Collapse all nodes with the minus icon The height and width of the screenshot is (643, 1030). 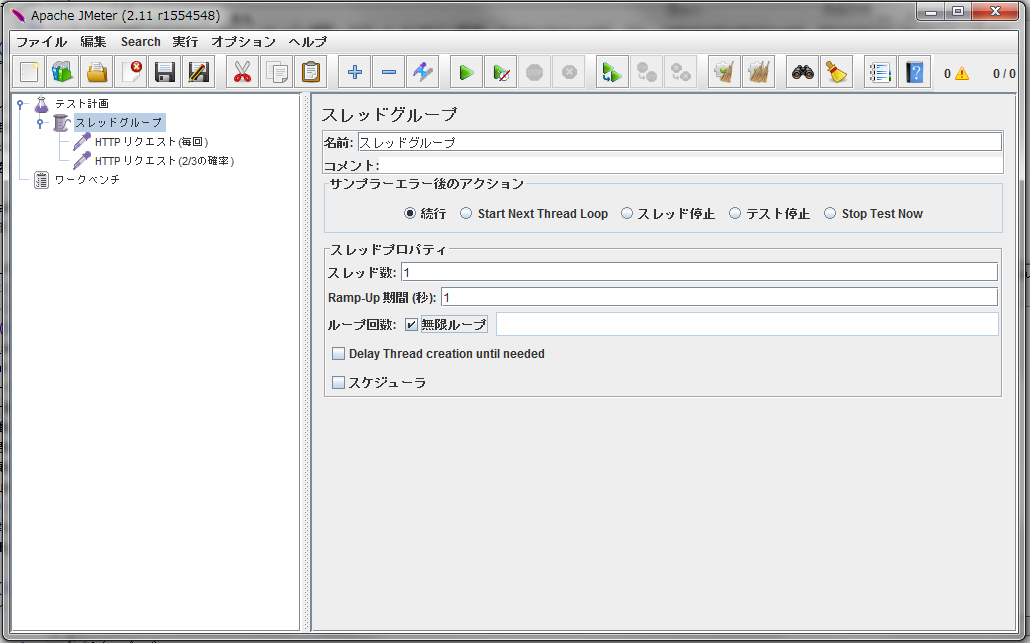(389, 72)
